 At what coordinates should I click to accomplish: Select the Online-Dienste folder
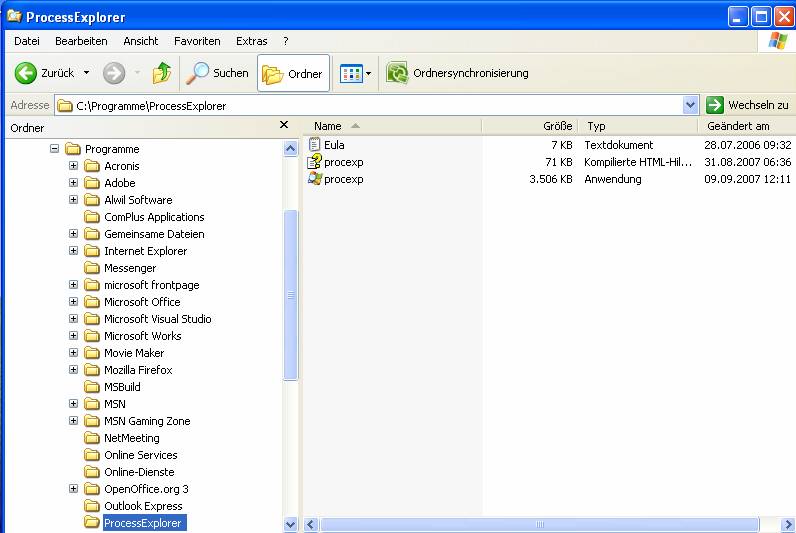coord(139,472)
